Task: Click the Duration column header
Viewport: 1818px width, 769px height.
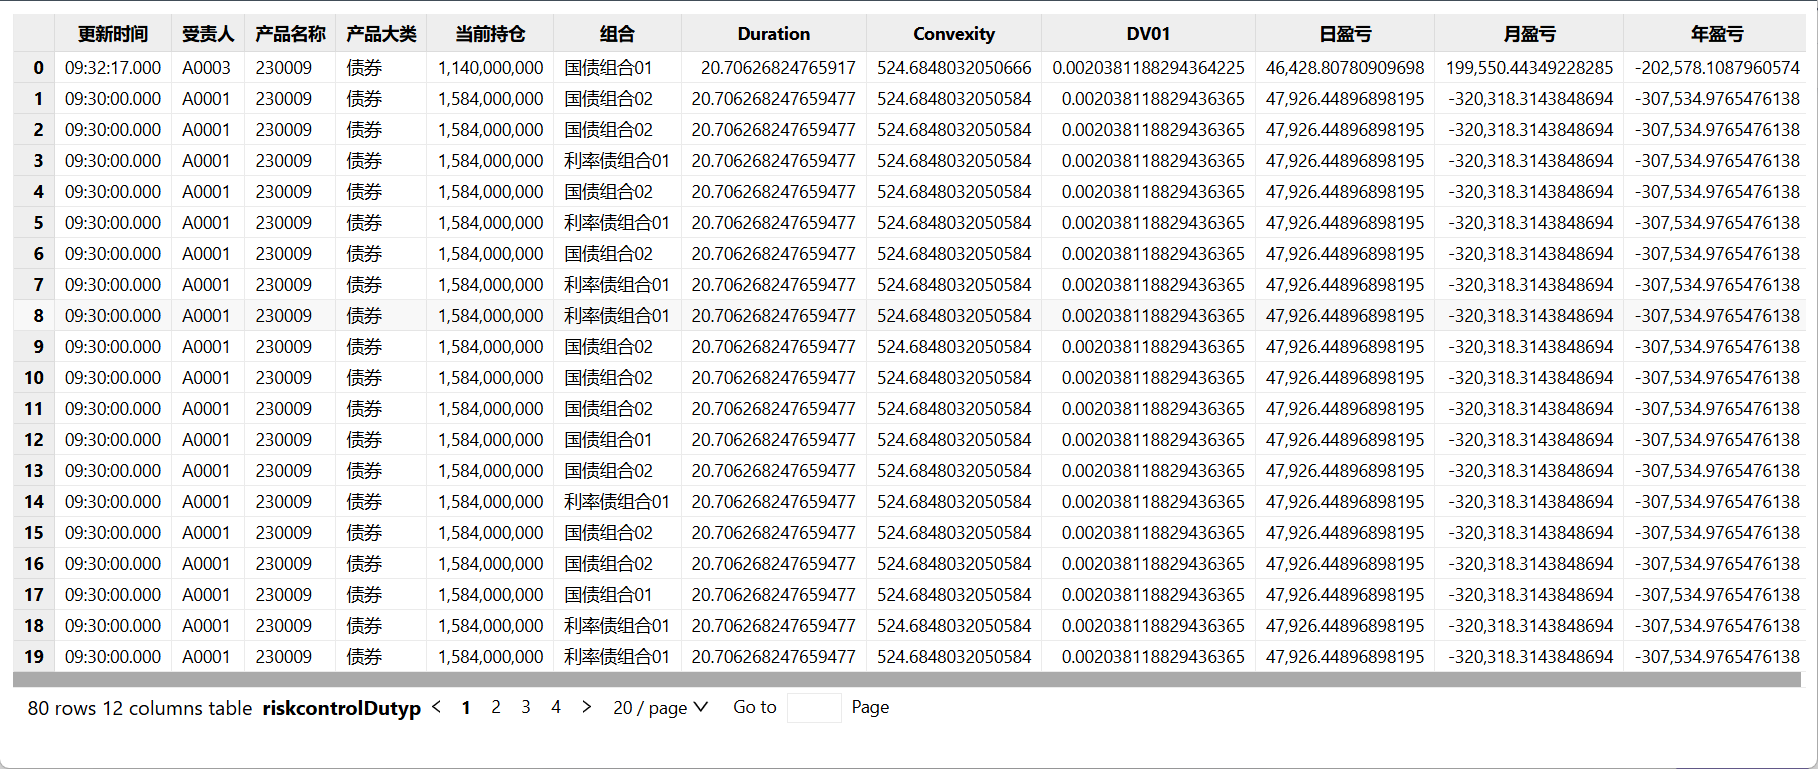Action: click(x=774, y=34)
